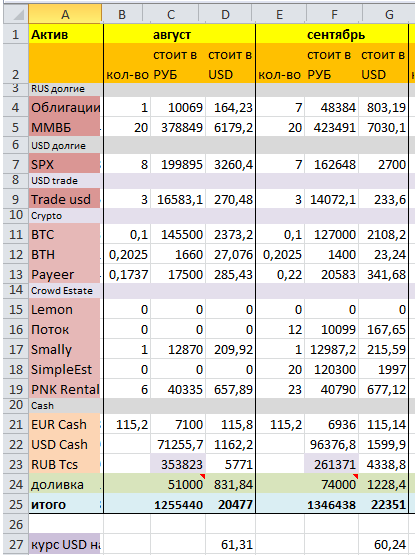Click cell value 7030,1
415x555 pixels.
point(383,127)
